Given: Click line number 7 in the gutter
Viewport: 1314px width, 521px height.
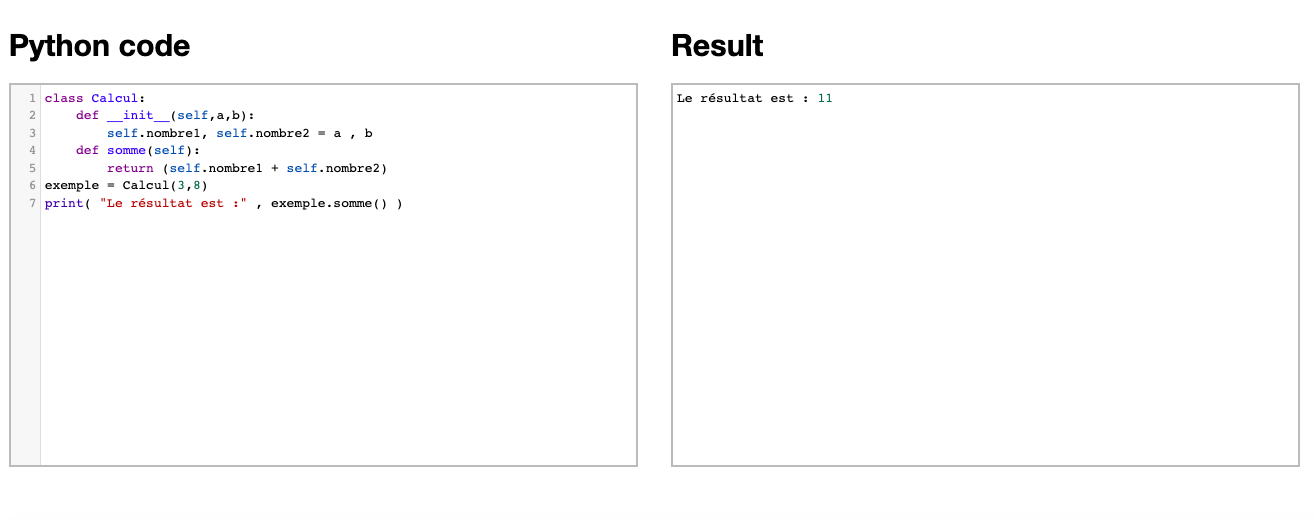Looking at the screenshot, I should (x=33, y=203).
